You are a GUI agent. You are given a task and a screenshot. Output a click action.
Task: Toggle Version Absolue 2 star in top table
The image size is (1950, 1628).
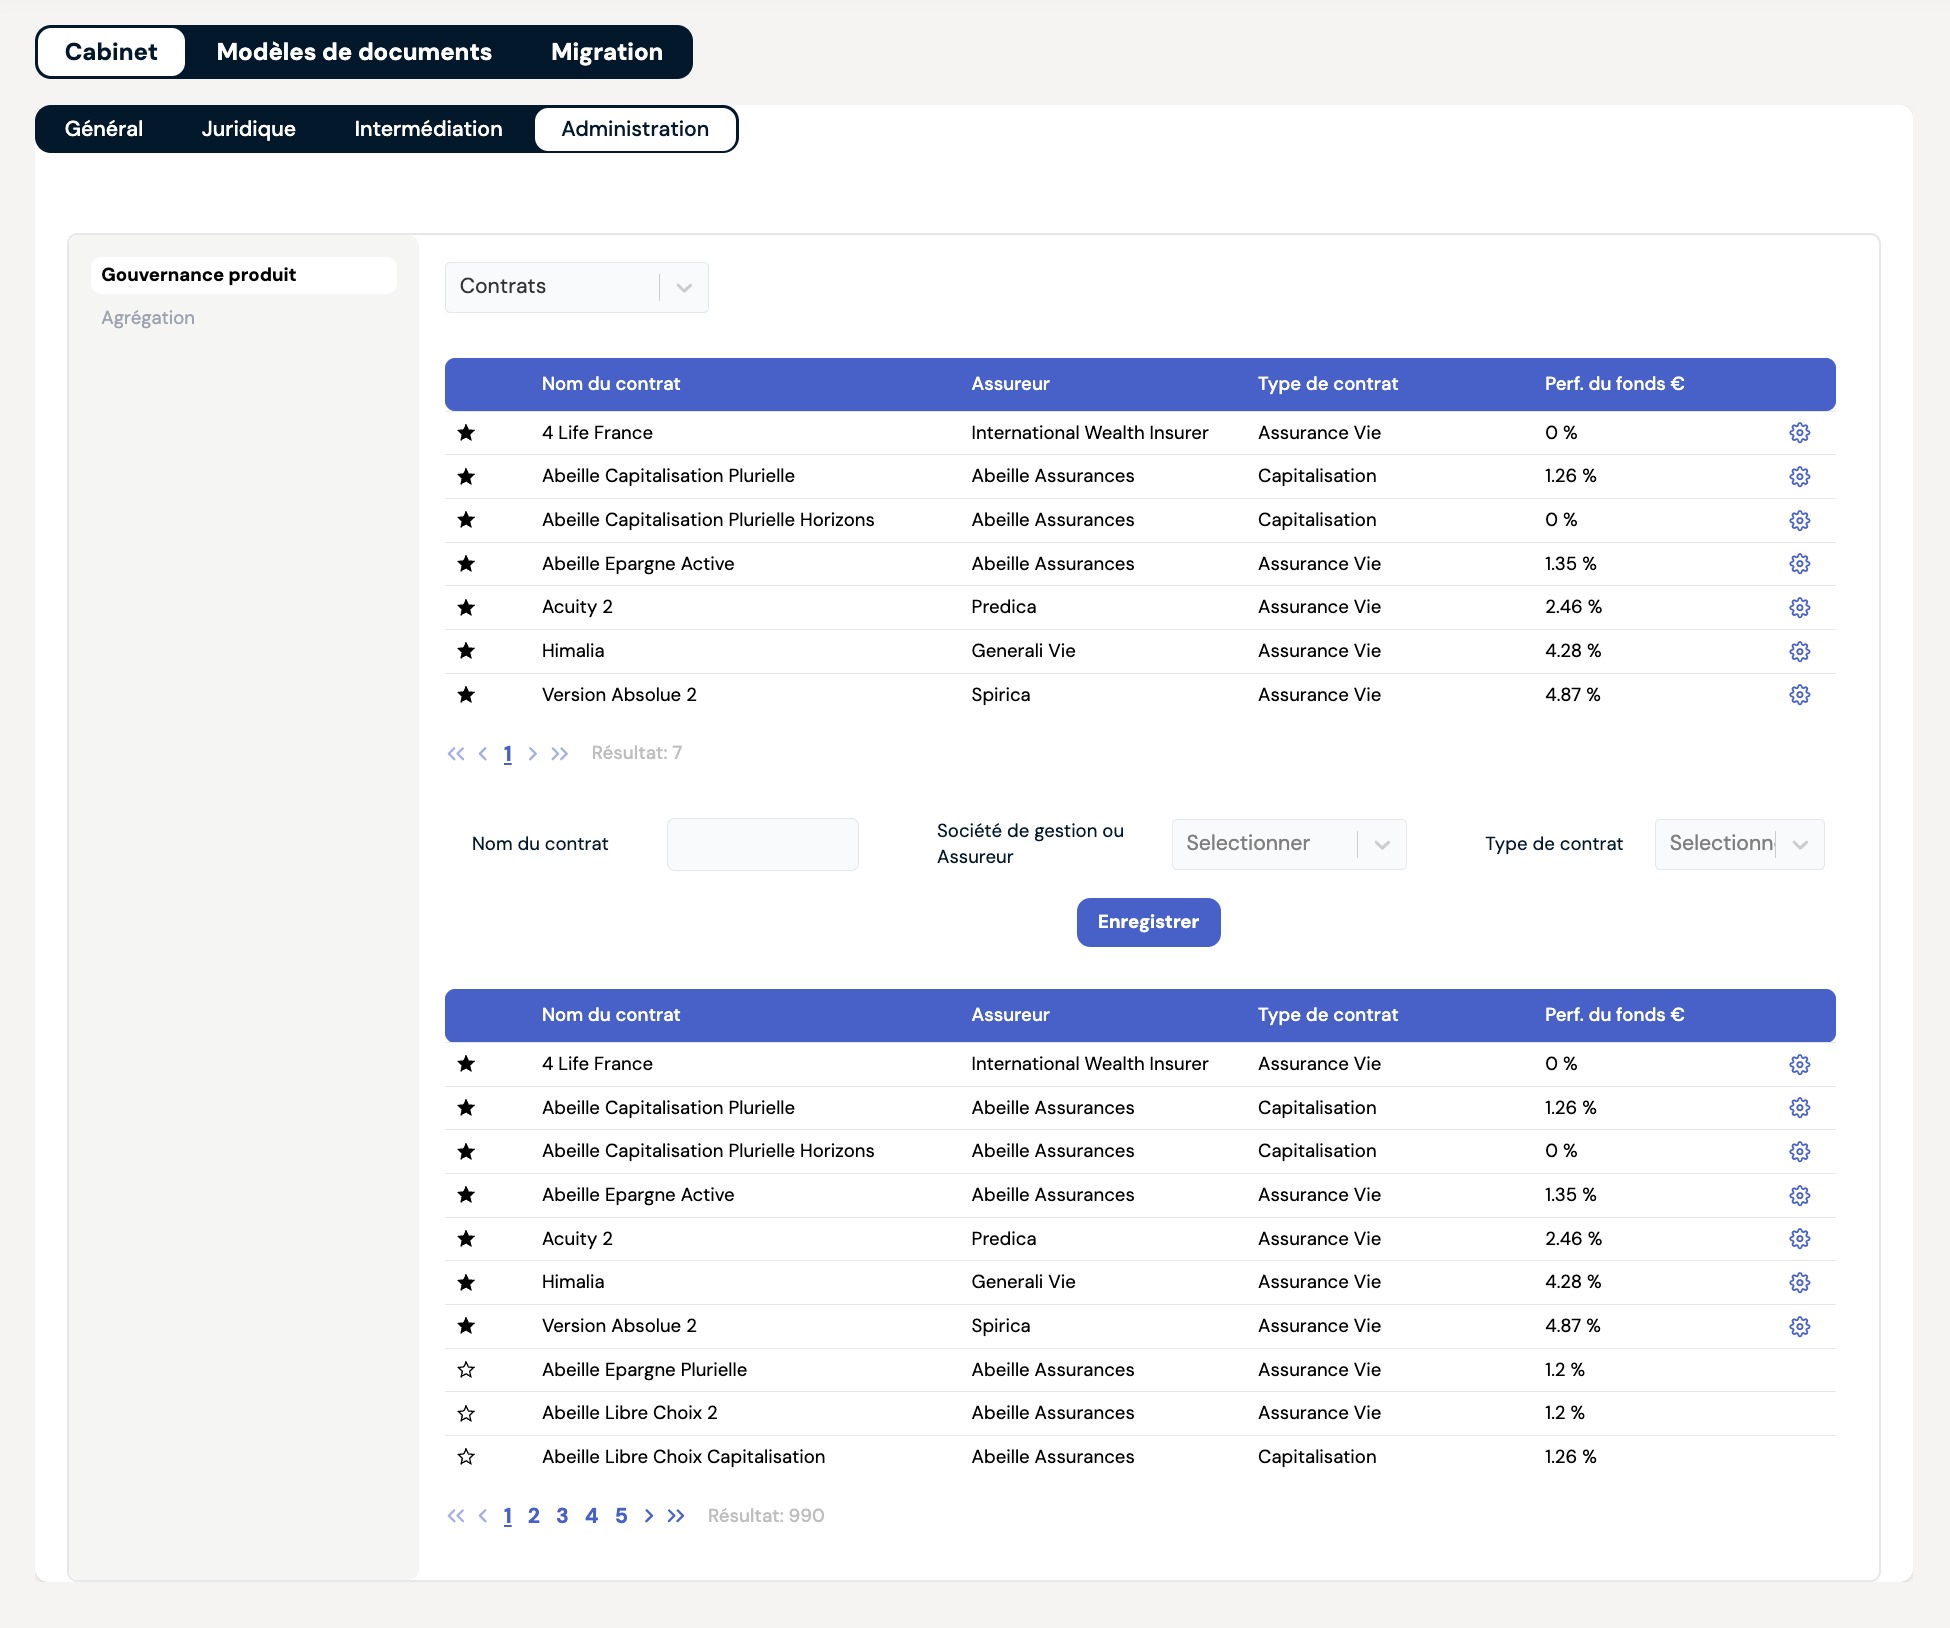[x=466, y=695]
